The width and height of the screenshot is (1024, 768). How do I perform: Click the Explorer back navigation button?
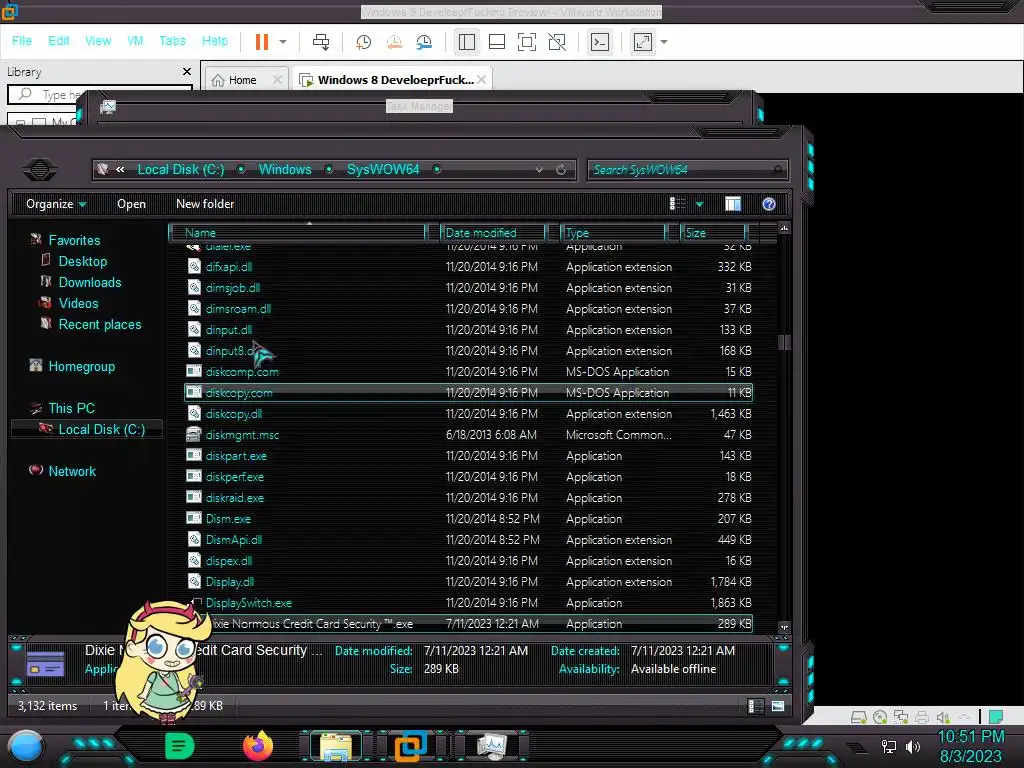[40, 170]
